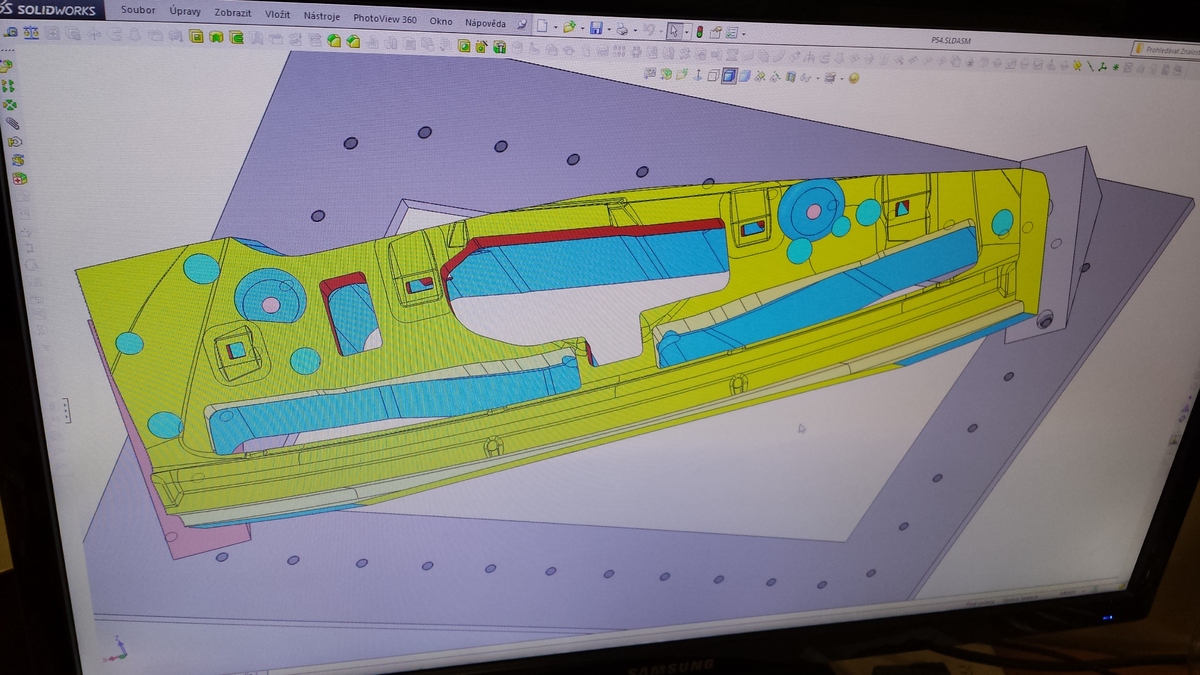Screen dimensions: 1200x675
Task: Click the New document icon
Action: click(542, 27)
